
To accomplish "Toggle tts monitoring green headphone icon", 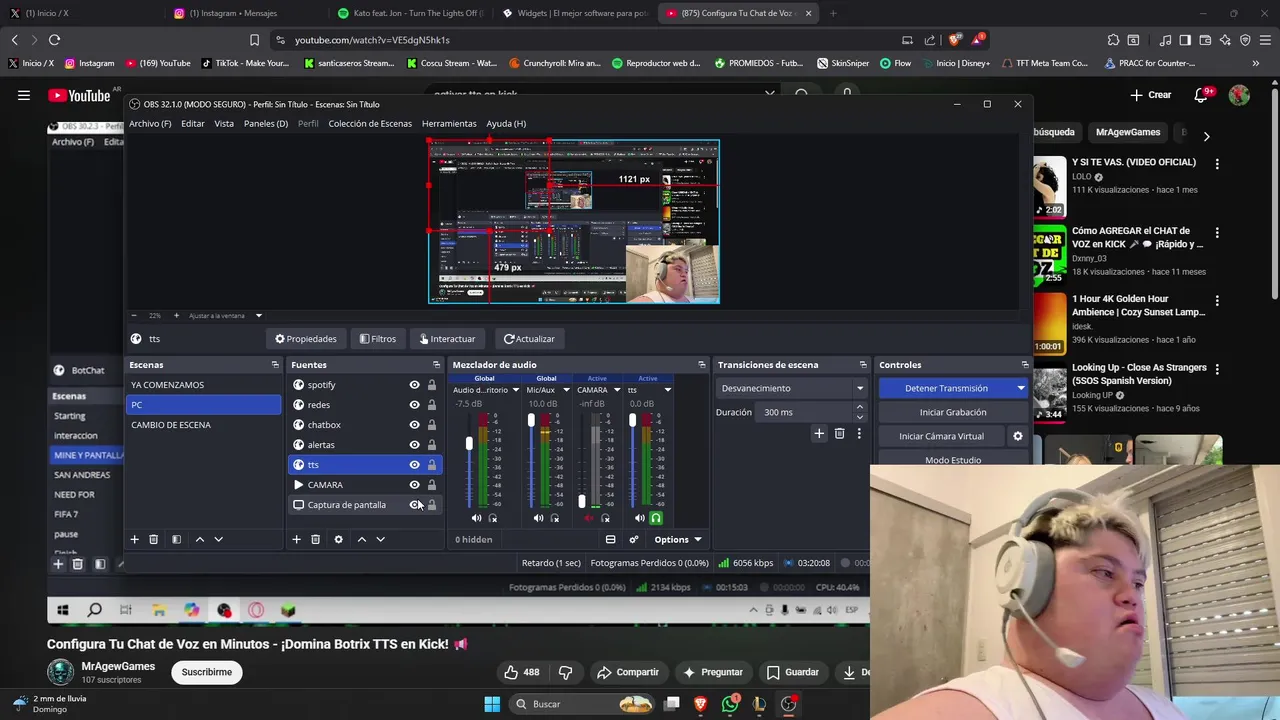I will (656, 518).
